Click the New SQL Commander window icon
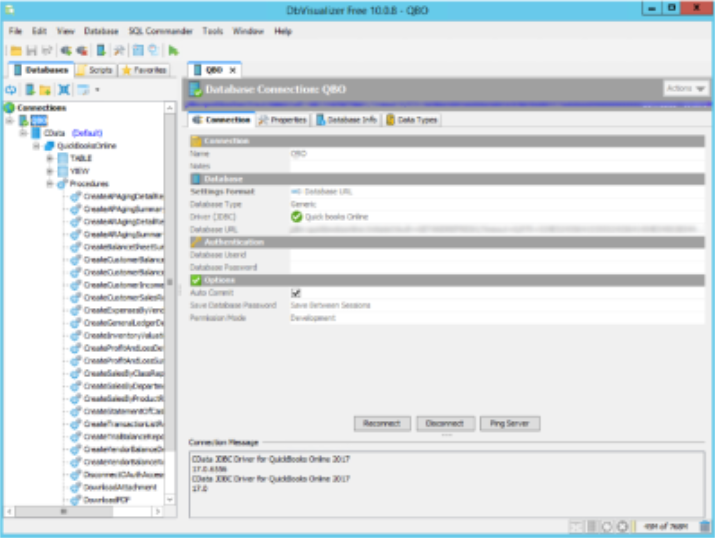Viewport: 715px width, 538px height. point(138,51)
